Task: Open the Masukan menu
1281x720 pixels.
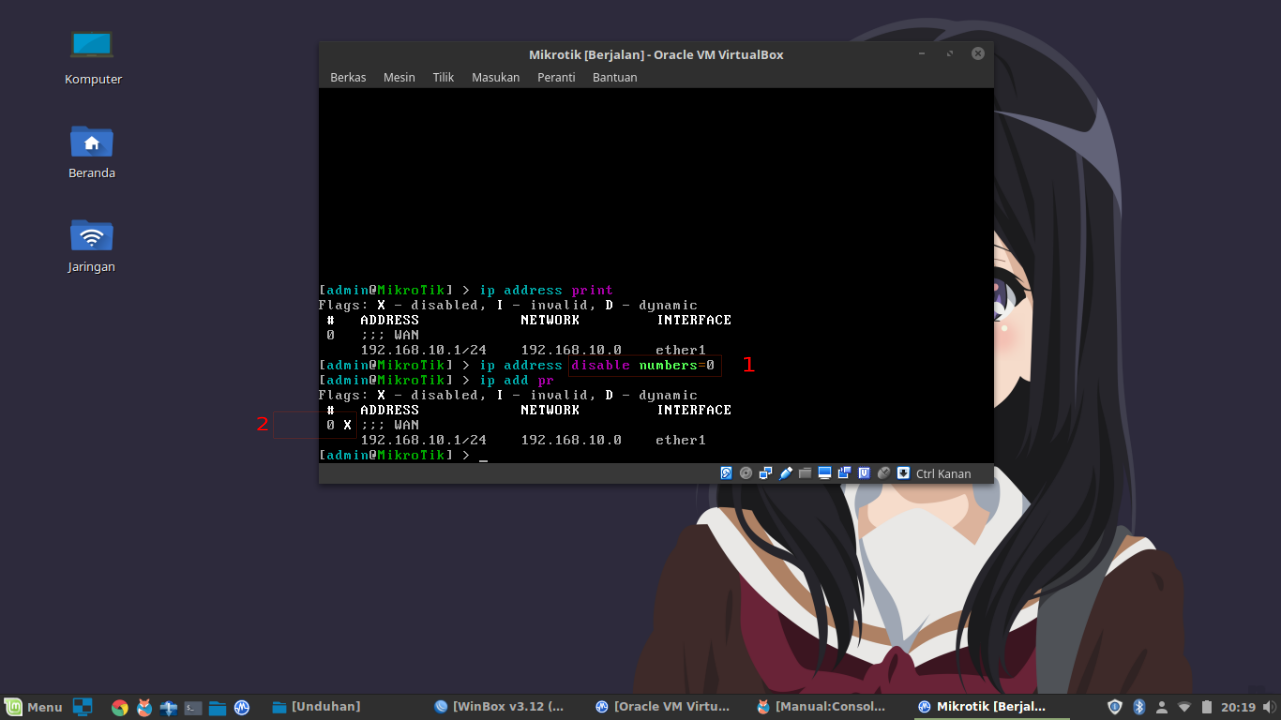Action: (496, 77)
